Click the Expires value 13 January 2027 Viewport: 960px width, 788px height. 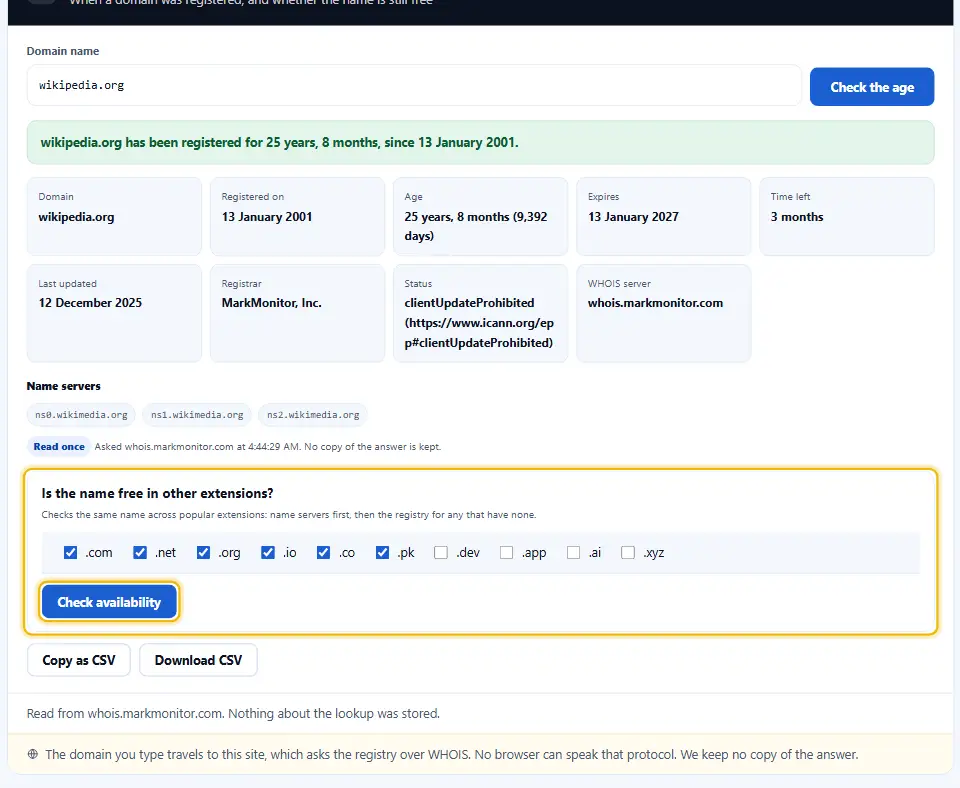(x=633, y=217)
